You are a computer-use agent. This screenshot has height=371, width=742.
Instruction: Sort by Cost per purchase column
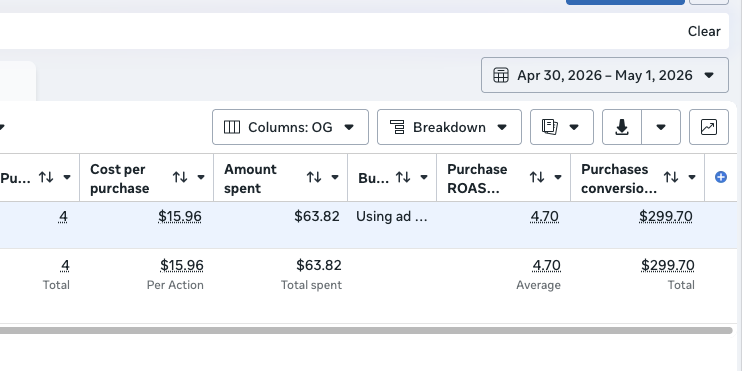point(180,177)
